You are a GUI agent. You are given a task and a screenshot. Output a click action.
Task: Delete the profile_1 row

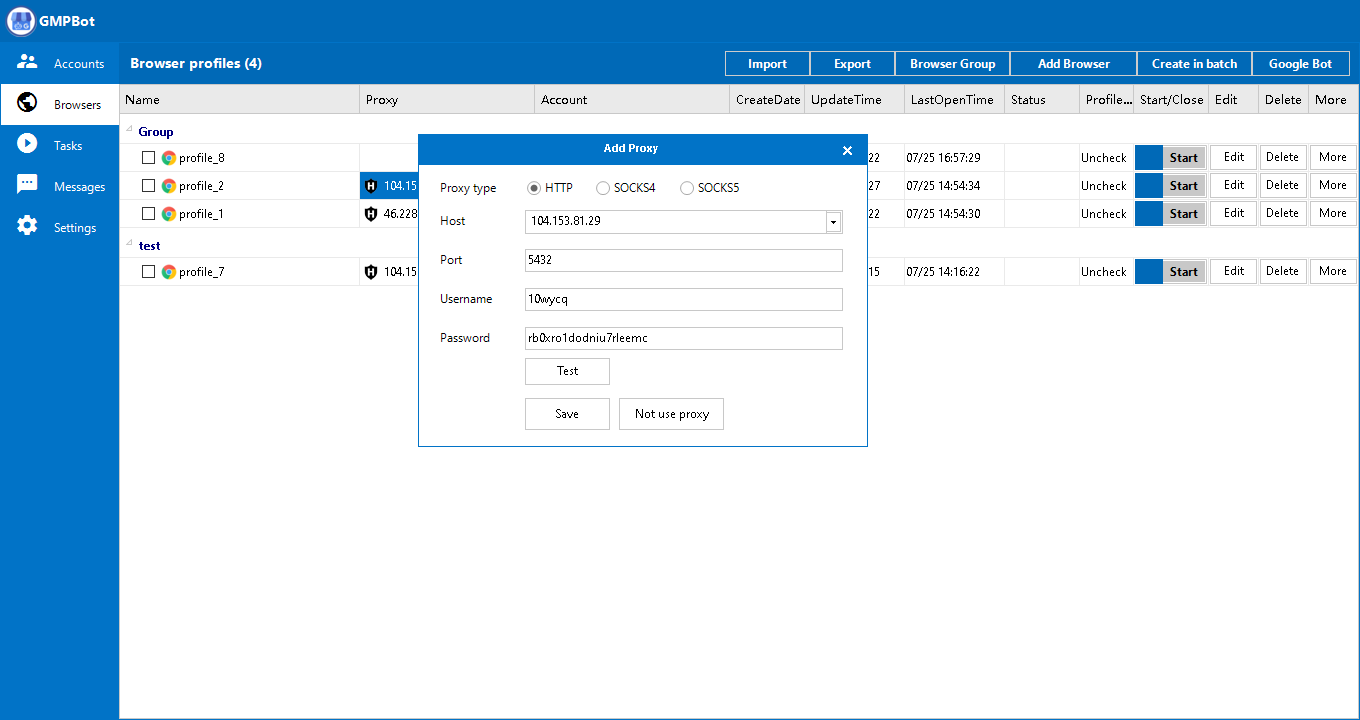pyautogui.click(x=1283, y=213)
